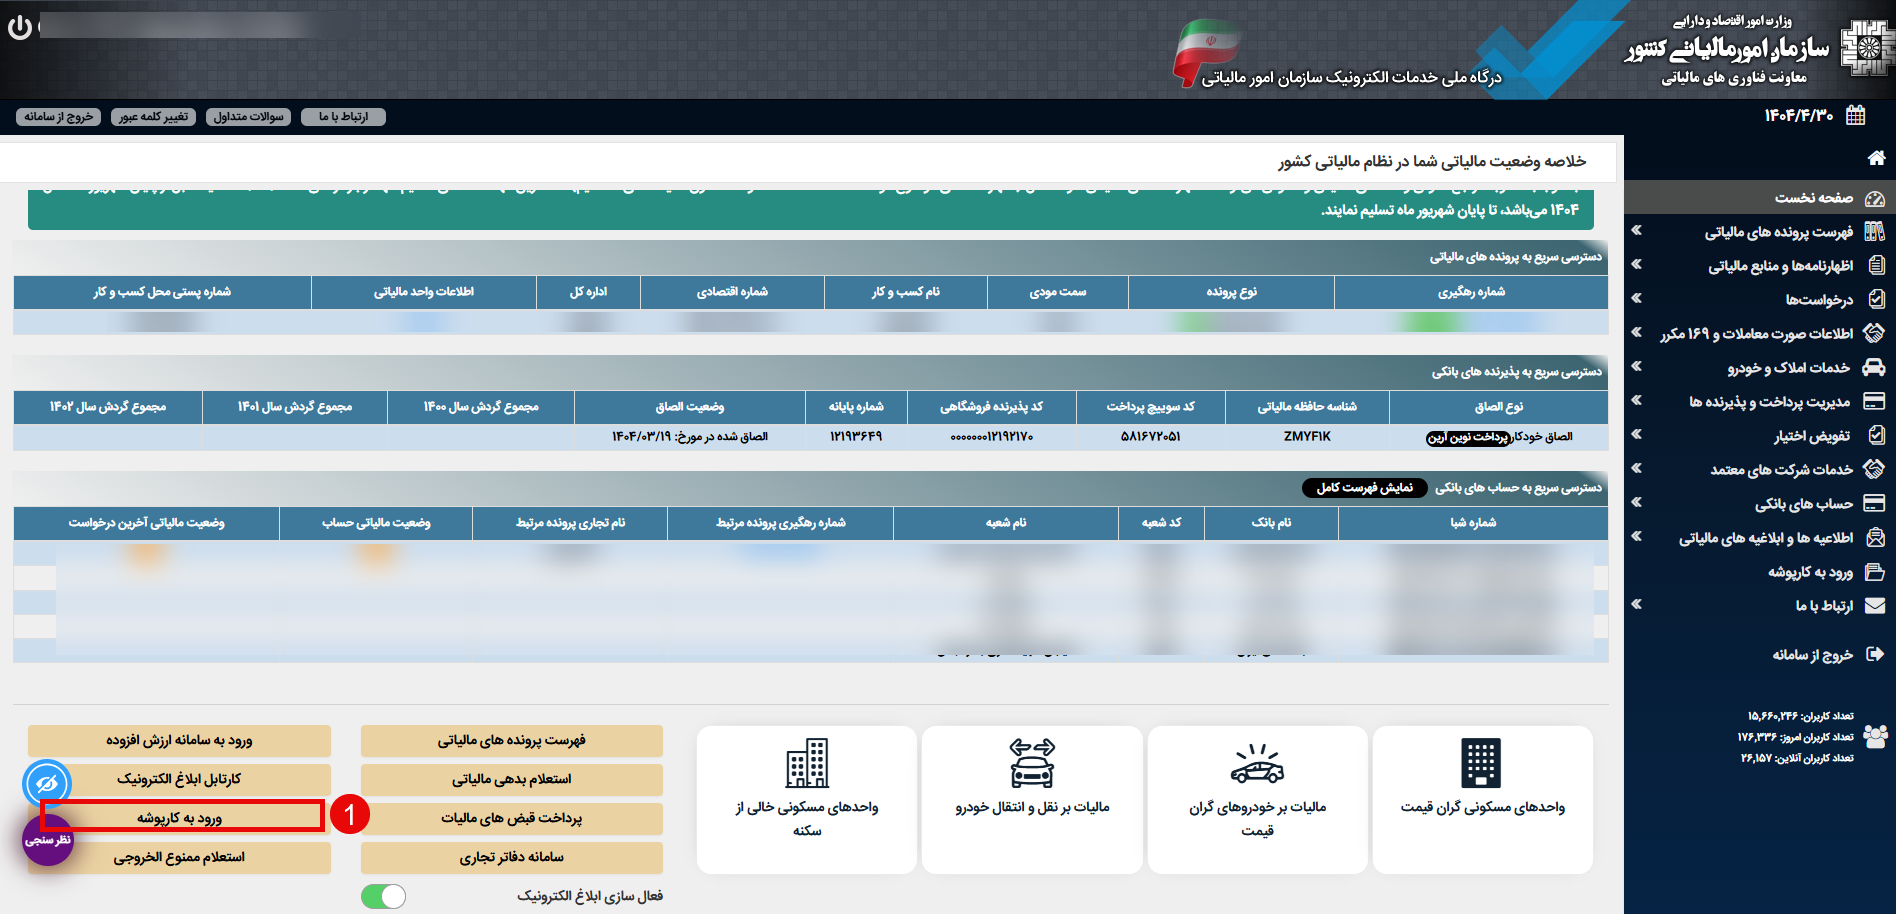
Task: Expand the اطلاعیه ها و ابلاغیه های مالیاتی chevron
Action: [1637, 536]
